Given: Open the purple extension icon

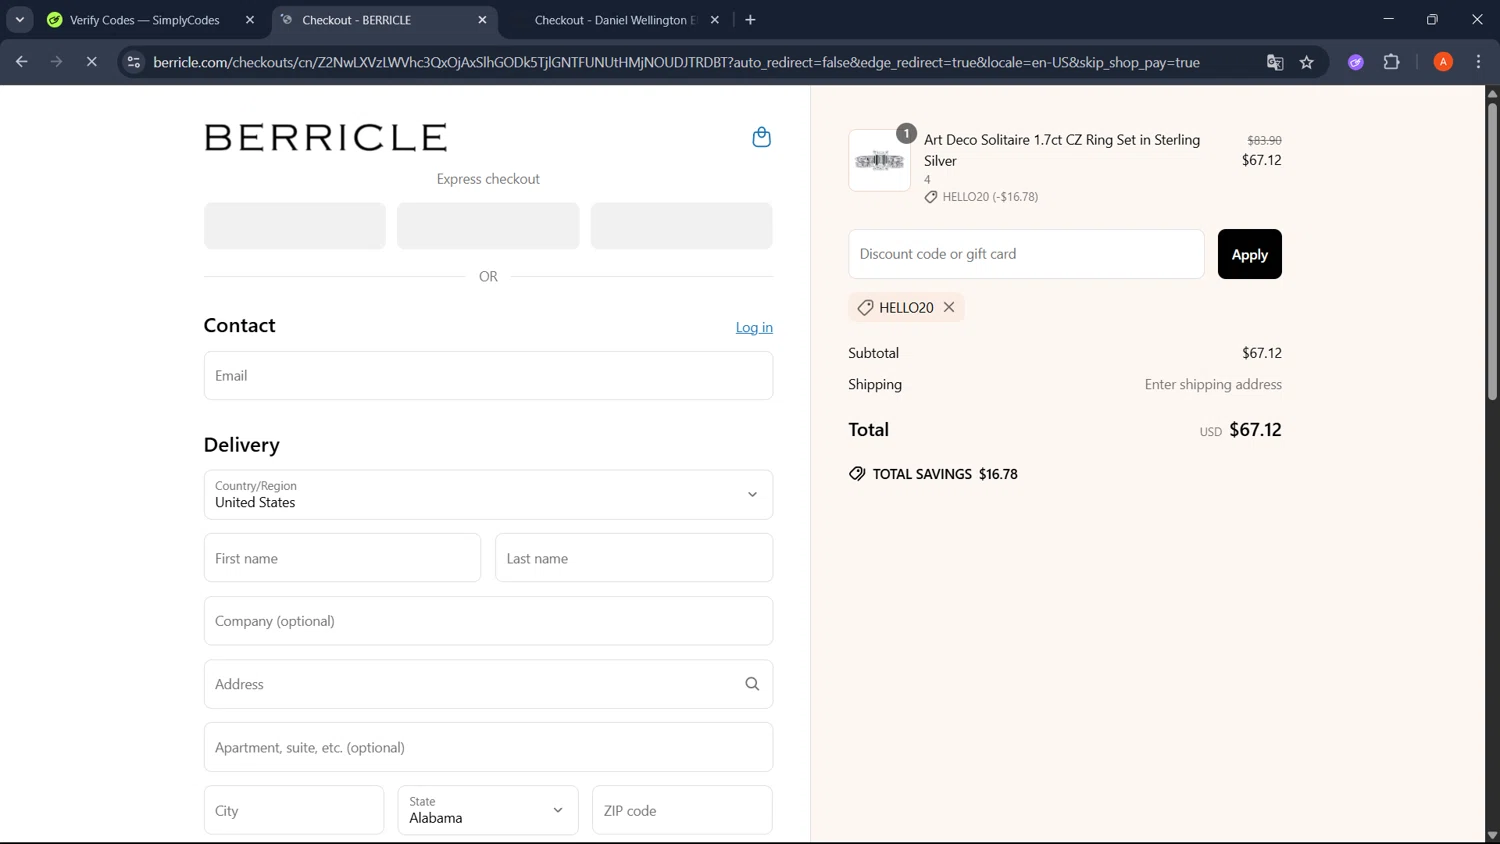Looking at the screenshot, I should click(x=1356, y=62).
